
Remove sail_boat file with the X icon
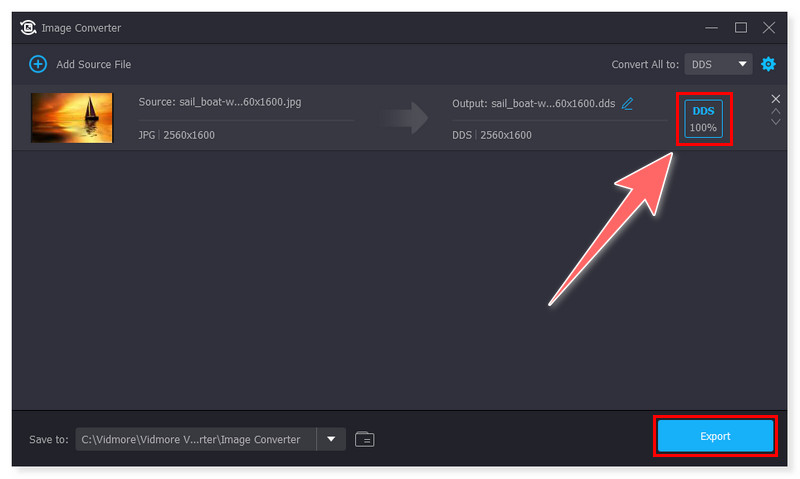tap(775, 98)
